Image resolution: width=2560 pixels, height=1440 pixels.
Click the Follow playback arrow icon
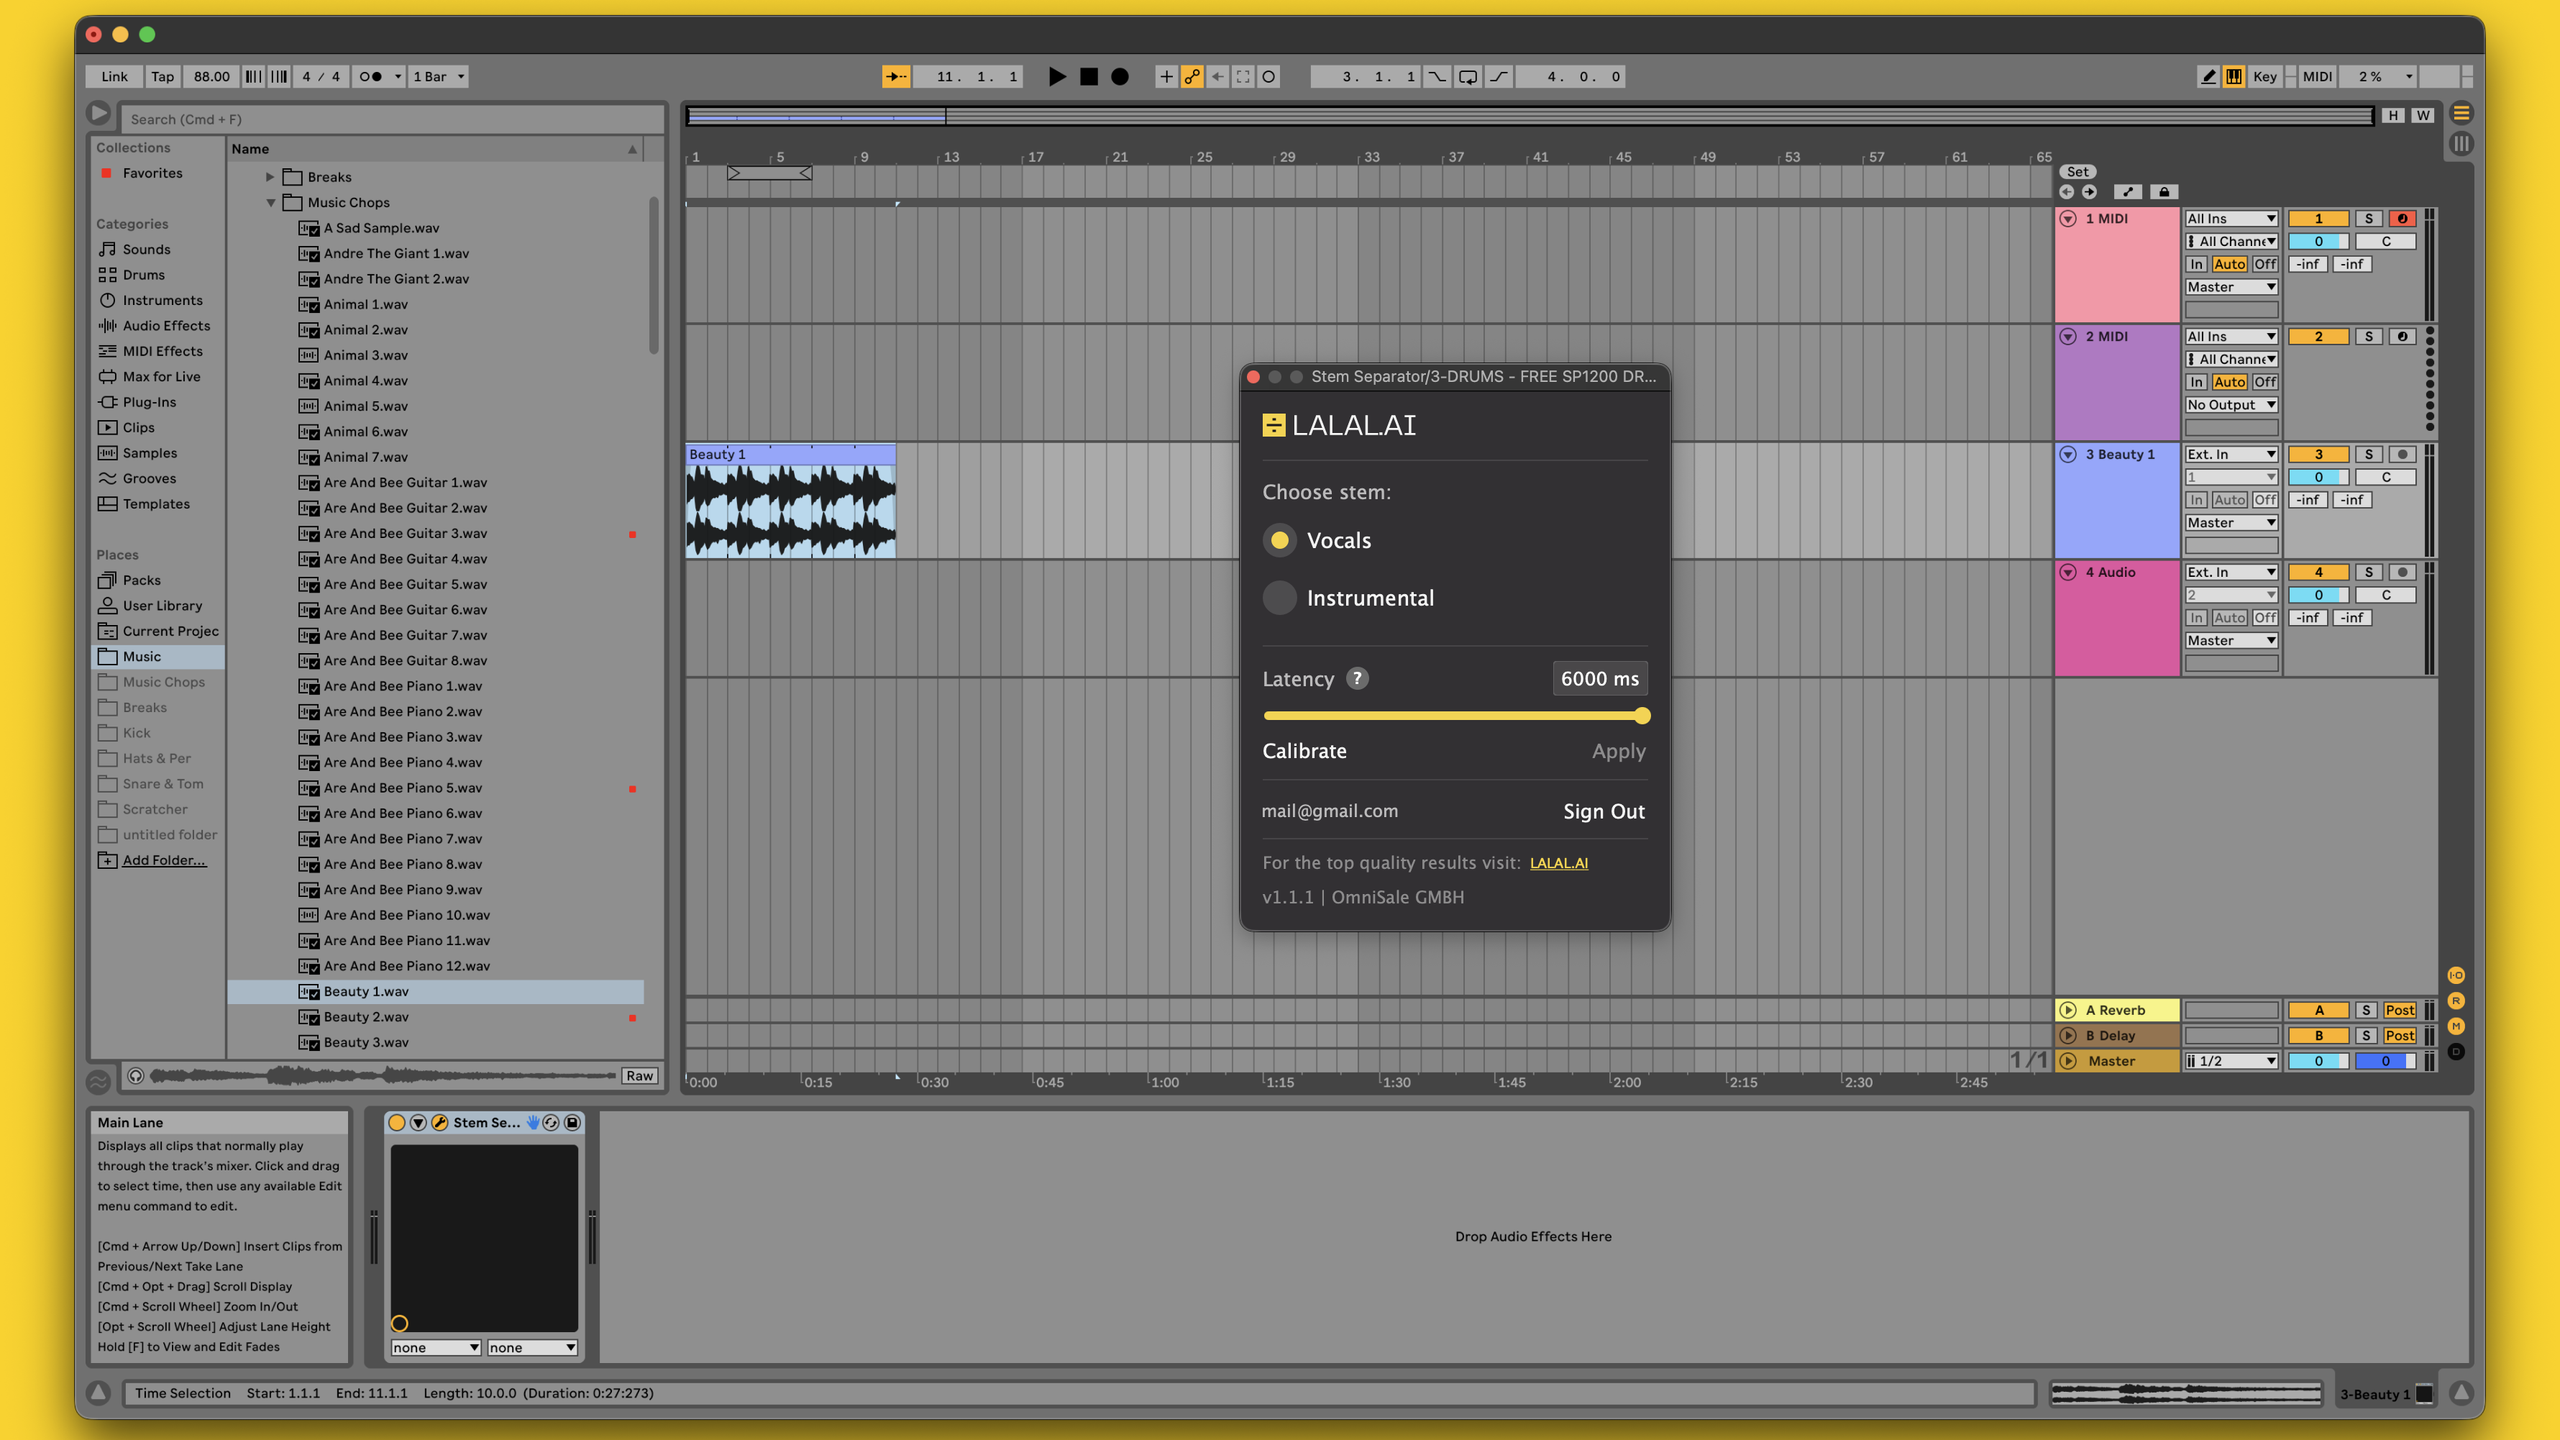coord(894,76)
